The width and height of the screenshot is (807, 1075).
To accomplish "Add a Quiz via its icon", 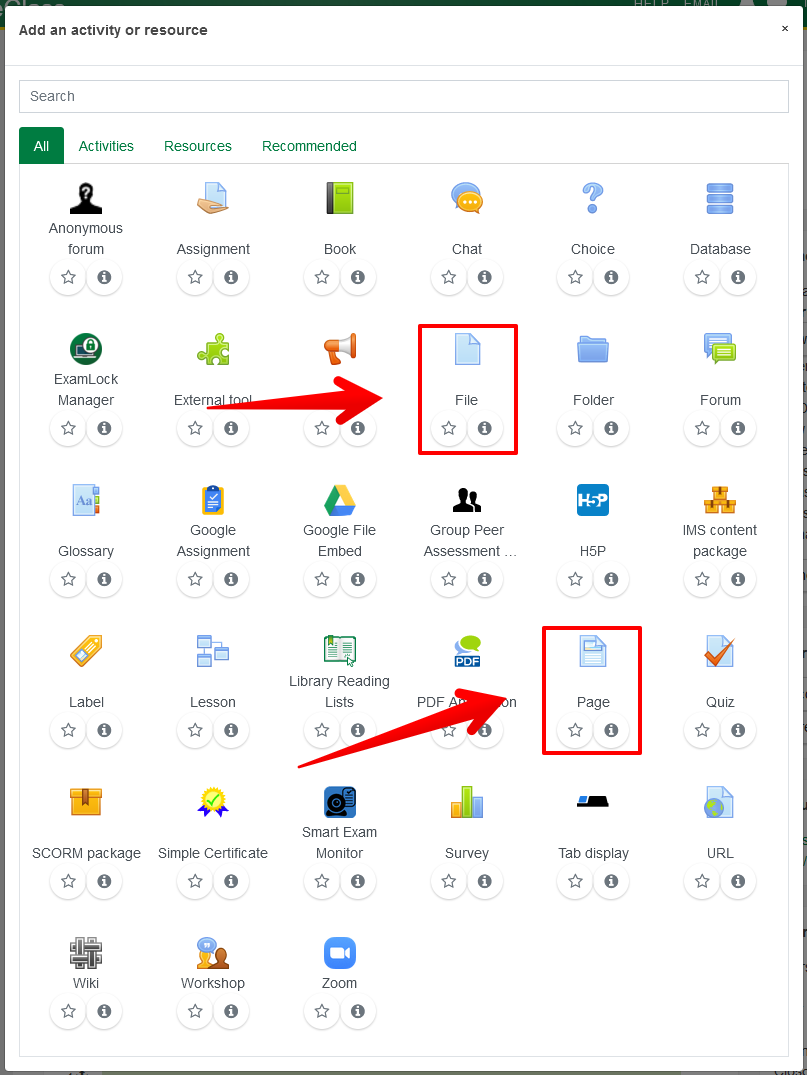I will (720, 651).
